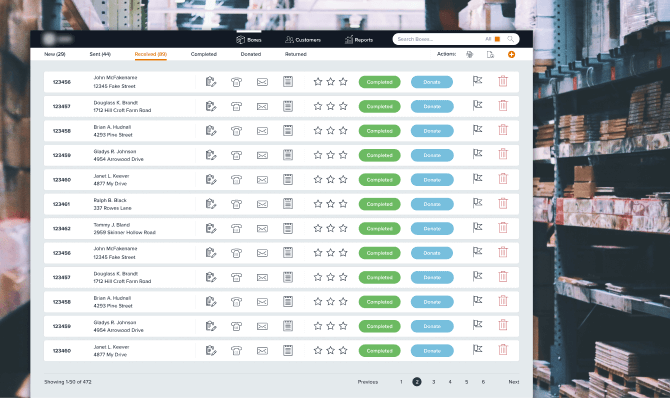Delete the Ralph B. Black box with trash icon
The width and height of the screenshot is (670, 398).
coord(503,203)
